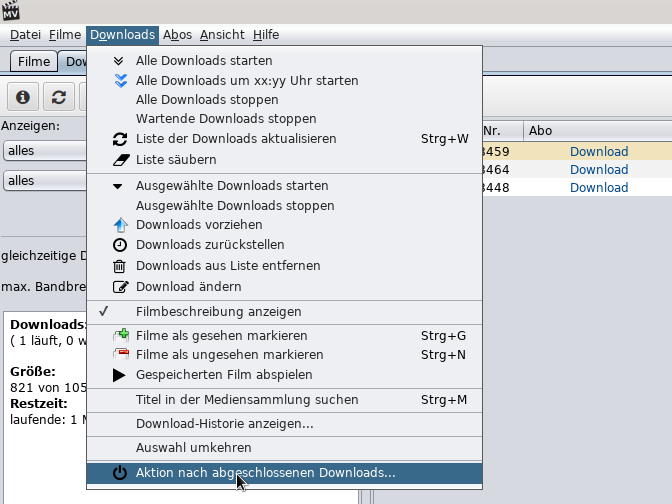Open the Ansicht menu

click(x=222, y=35)
